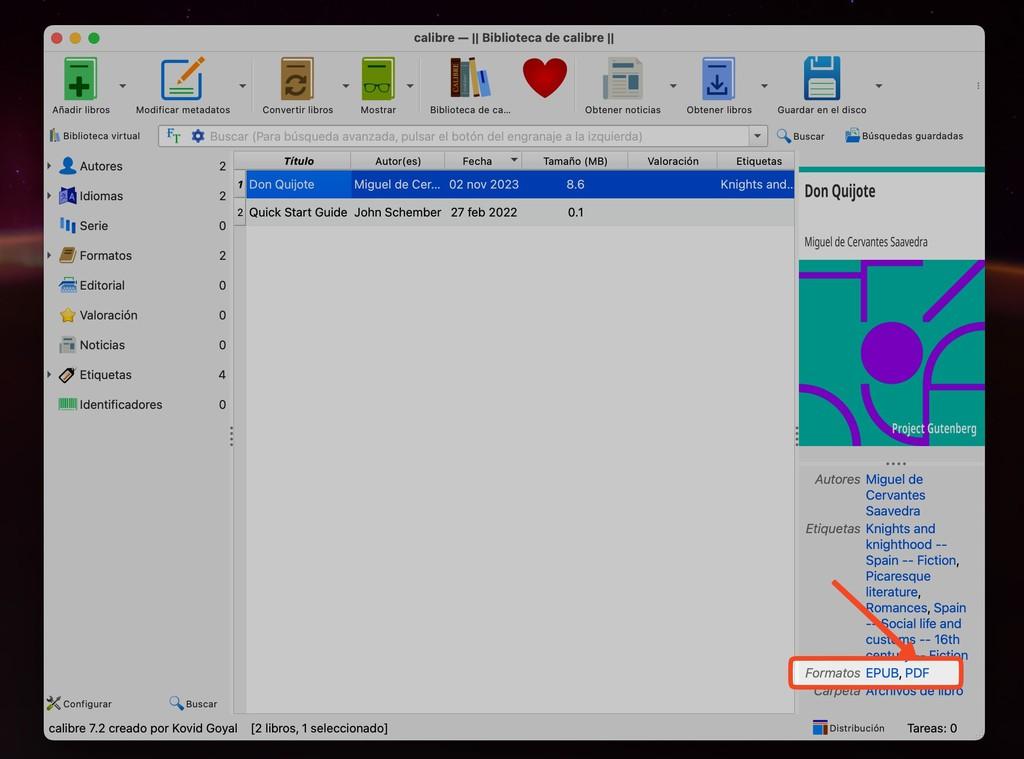Open Obtener noticias dropdown arrow
Viewport: 1024px width, 759px height.
pos(673,86)
